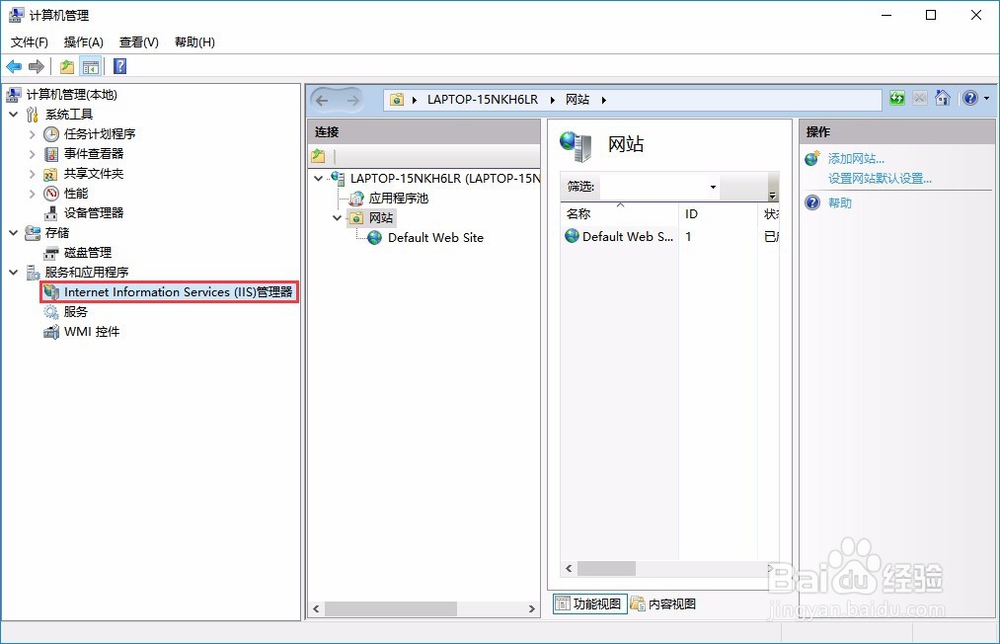
Task: Open the 帮助(H) menu
Action: click(195, 42)
